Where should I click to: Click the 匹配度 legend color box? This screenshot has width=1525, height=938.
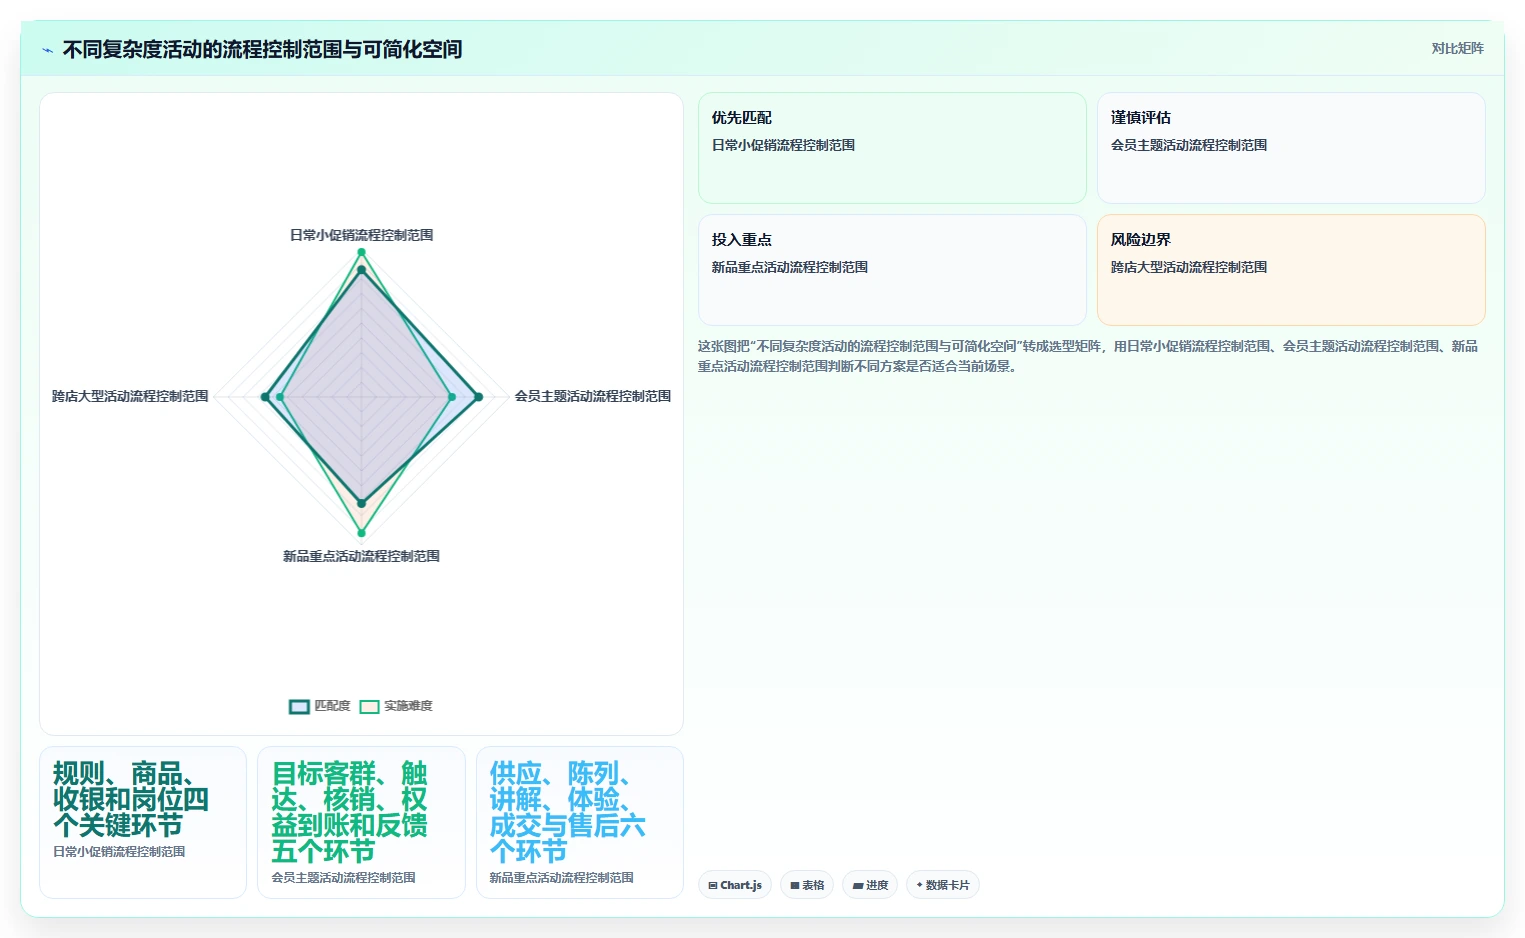tap(299, 707)
